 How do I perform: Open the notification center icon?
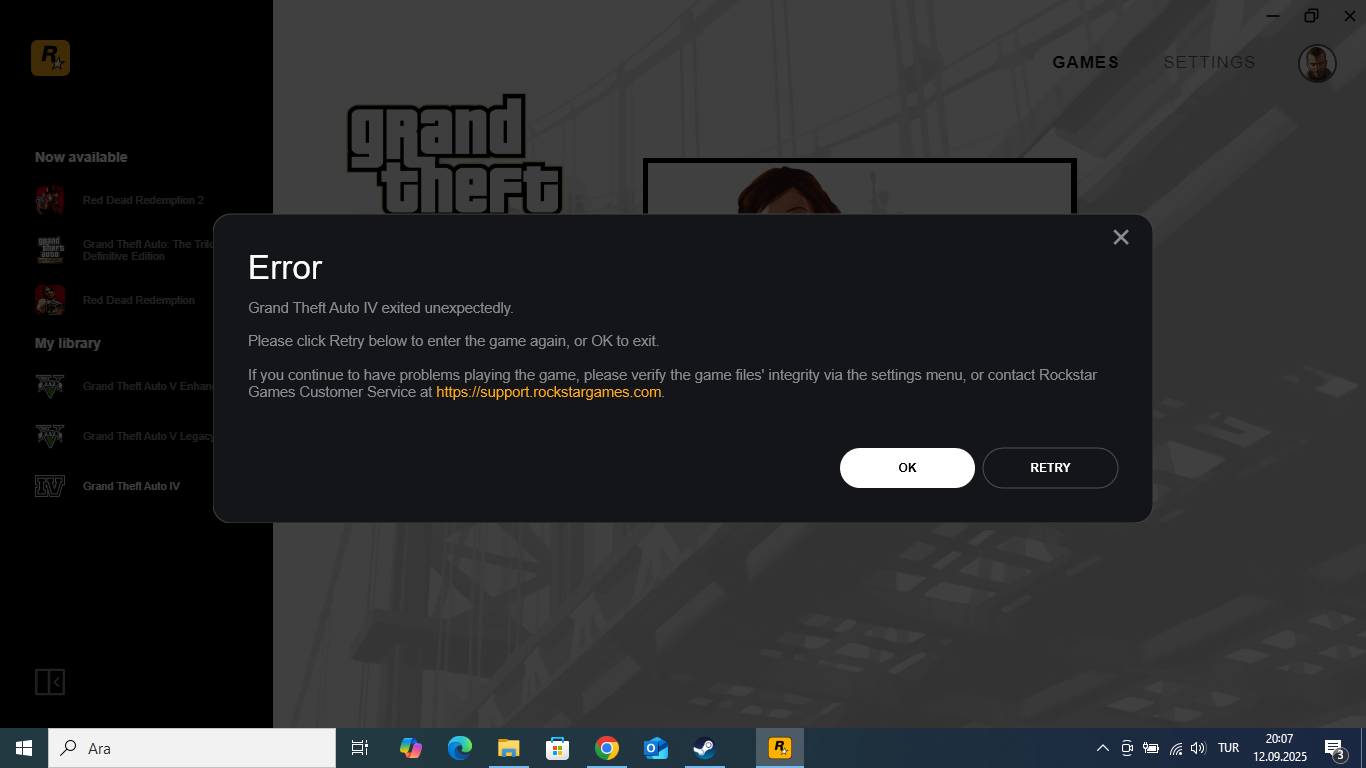click(x=1334, y=748)
